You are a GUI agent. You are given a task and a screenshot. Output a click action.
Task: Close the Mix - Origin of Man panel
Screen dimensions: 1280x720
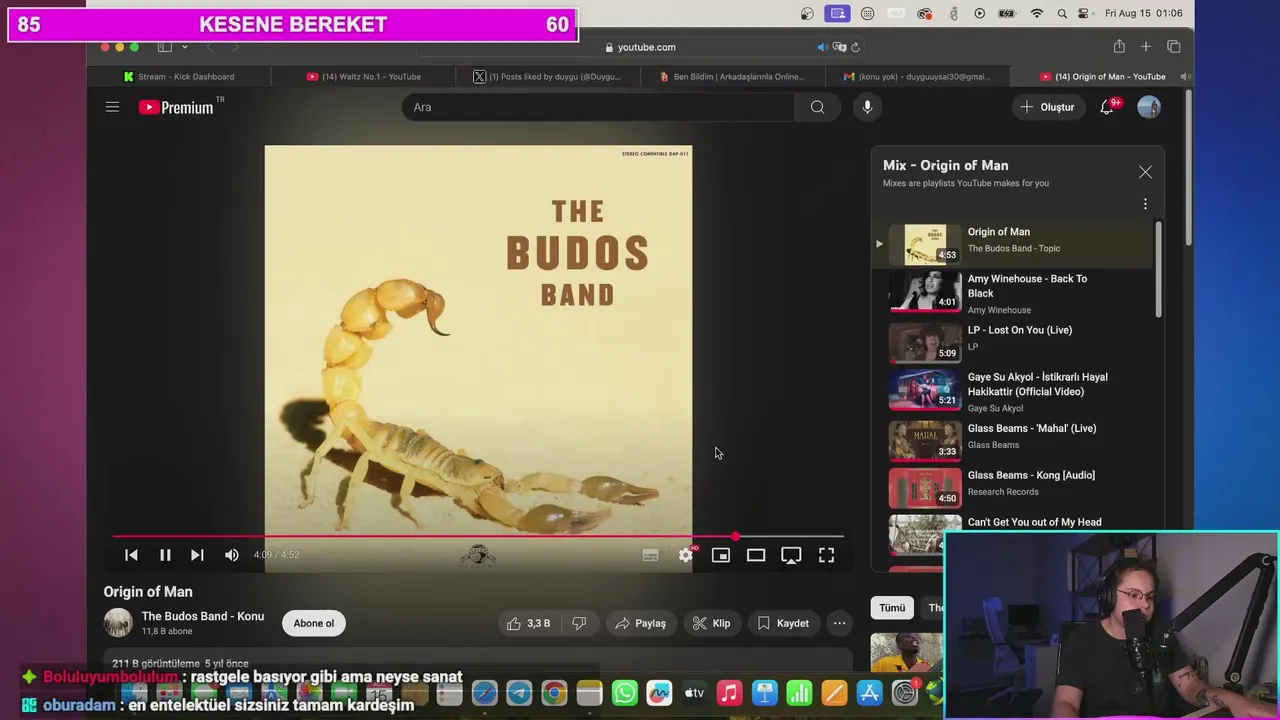pos(1145,172)
